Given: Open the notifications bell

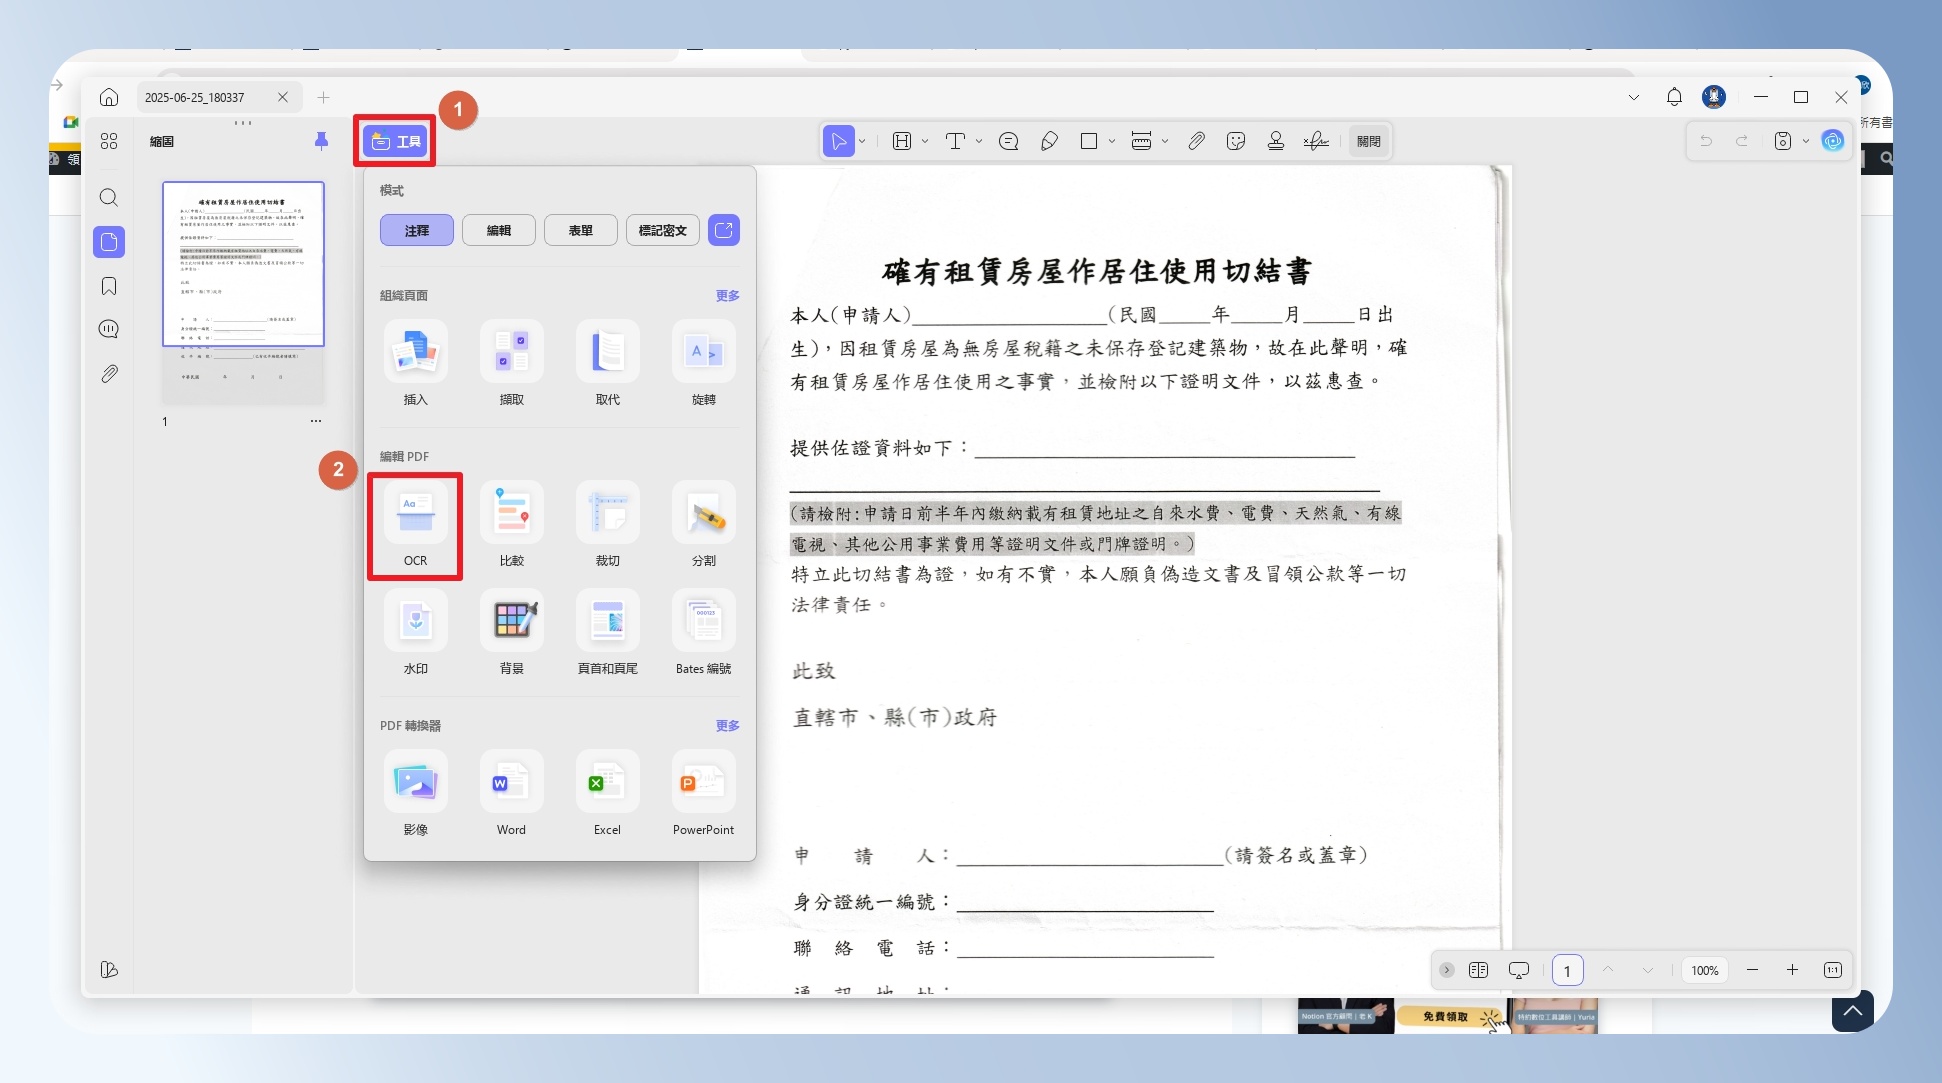Looking at the screenshot, I should tap(1674, 97).
